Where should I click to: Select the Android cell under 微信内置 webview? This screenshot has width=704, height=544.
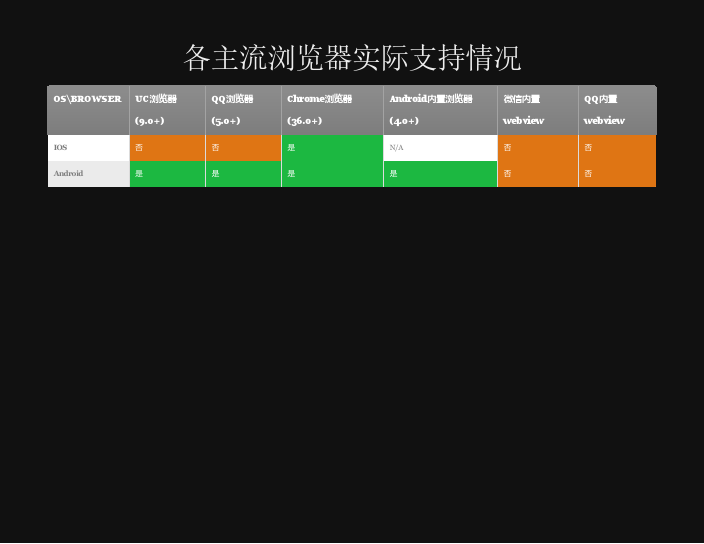click(537, 174)
